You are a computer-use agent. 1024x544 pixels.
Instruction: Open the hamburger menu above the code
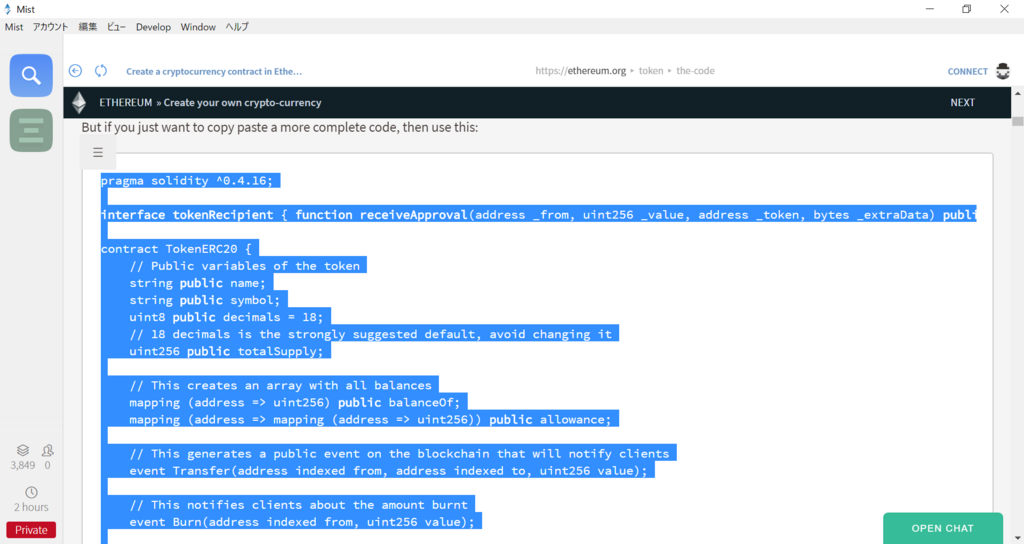(98, 152)
